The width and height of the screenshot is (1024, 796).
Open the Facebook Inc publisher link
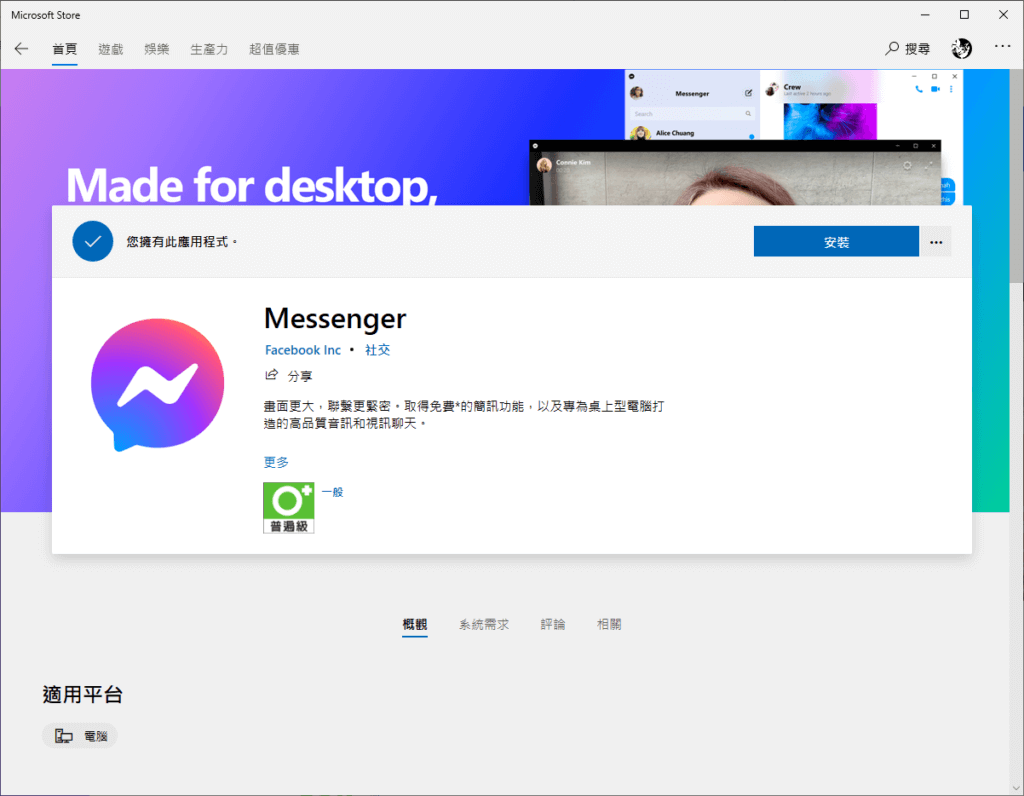pyautogui.click(x=303, y=350)
